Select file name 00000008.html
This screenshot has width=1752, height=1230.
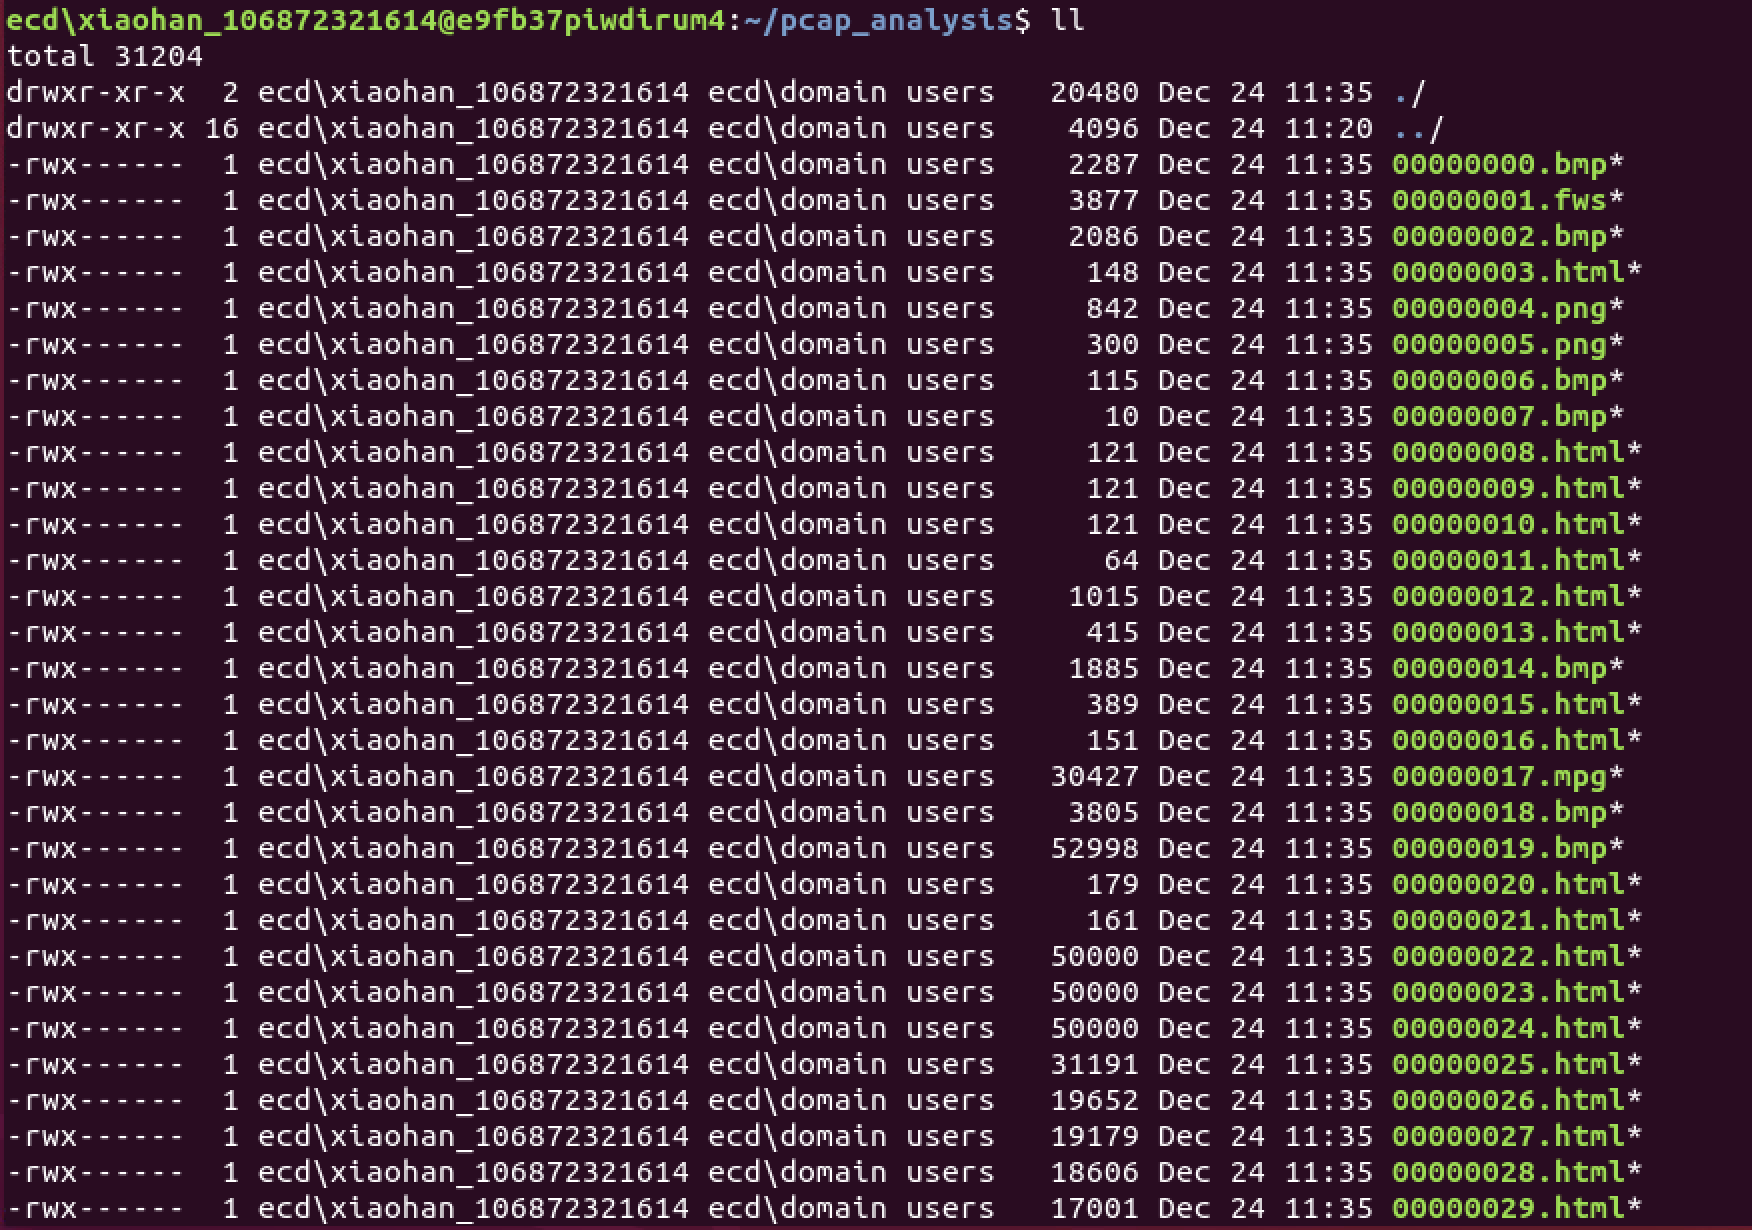1508,452
